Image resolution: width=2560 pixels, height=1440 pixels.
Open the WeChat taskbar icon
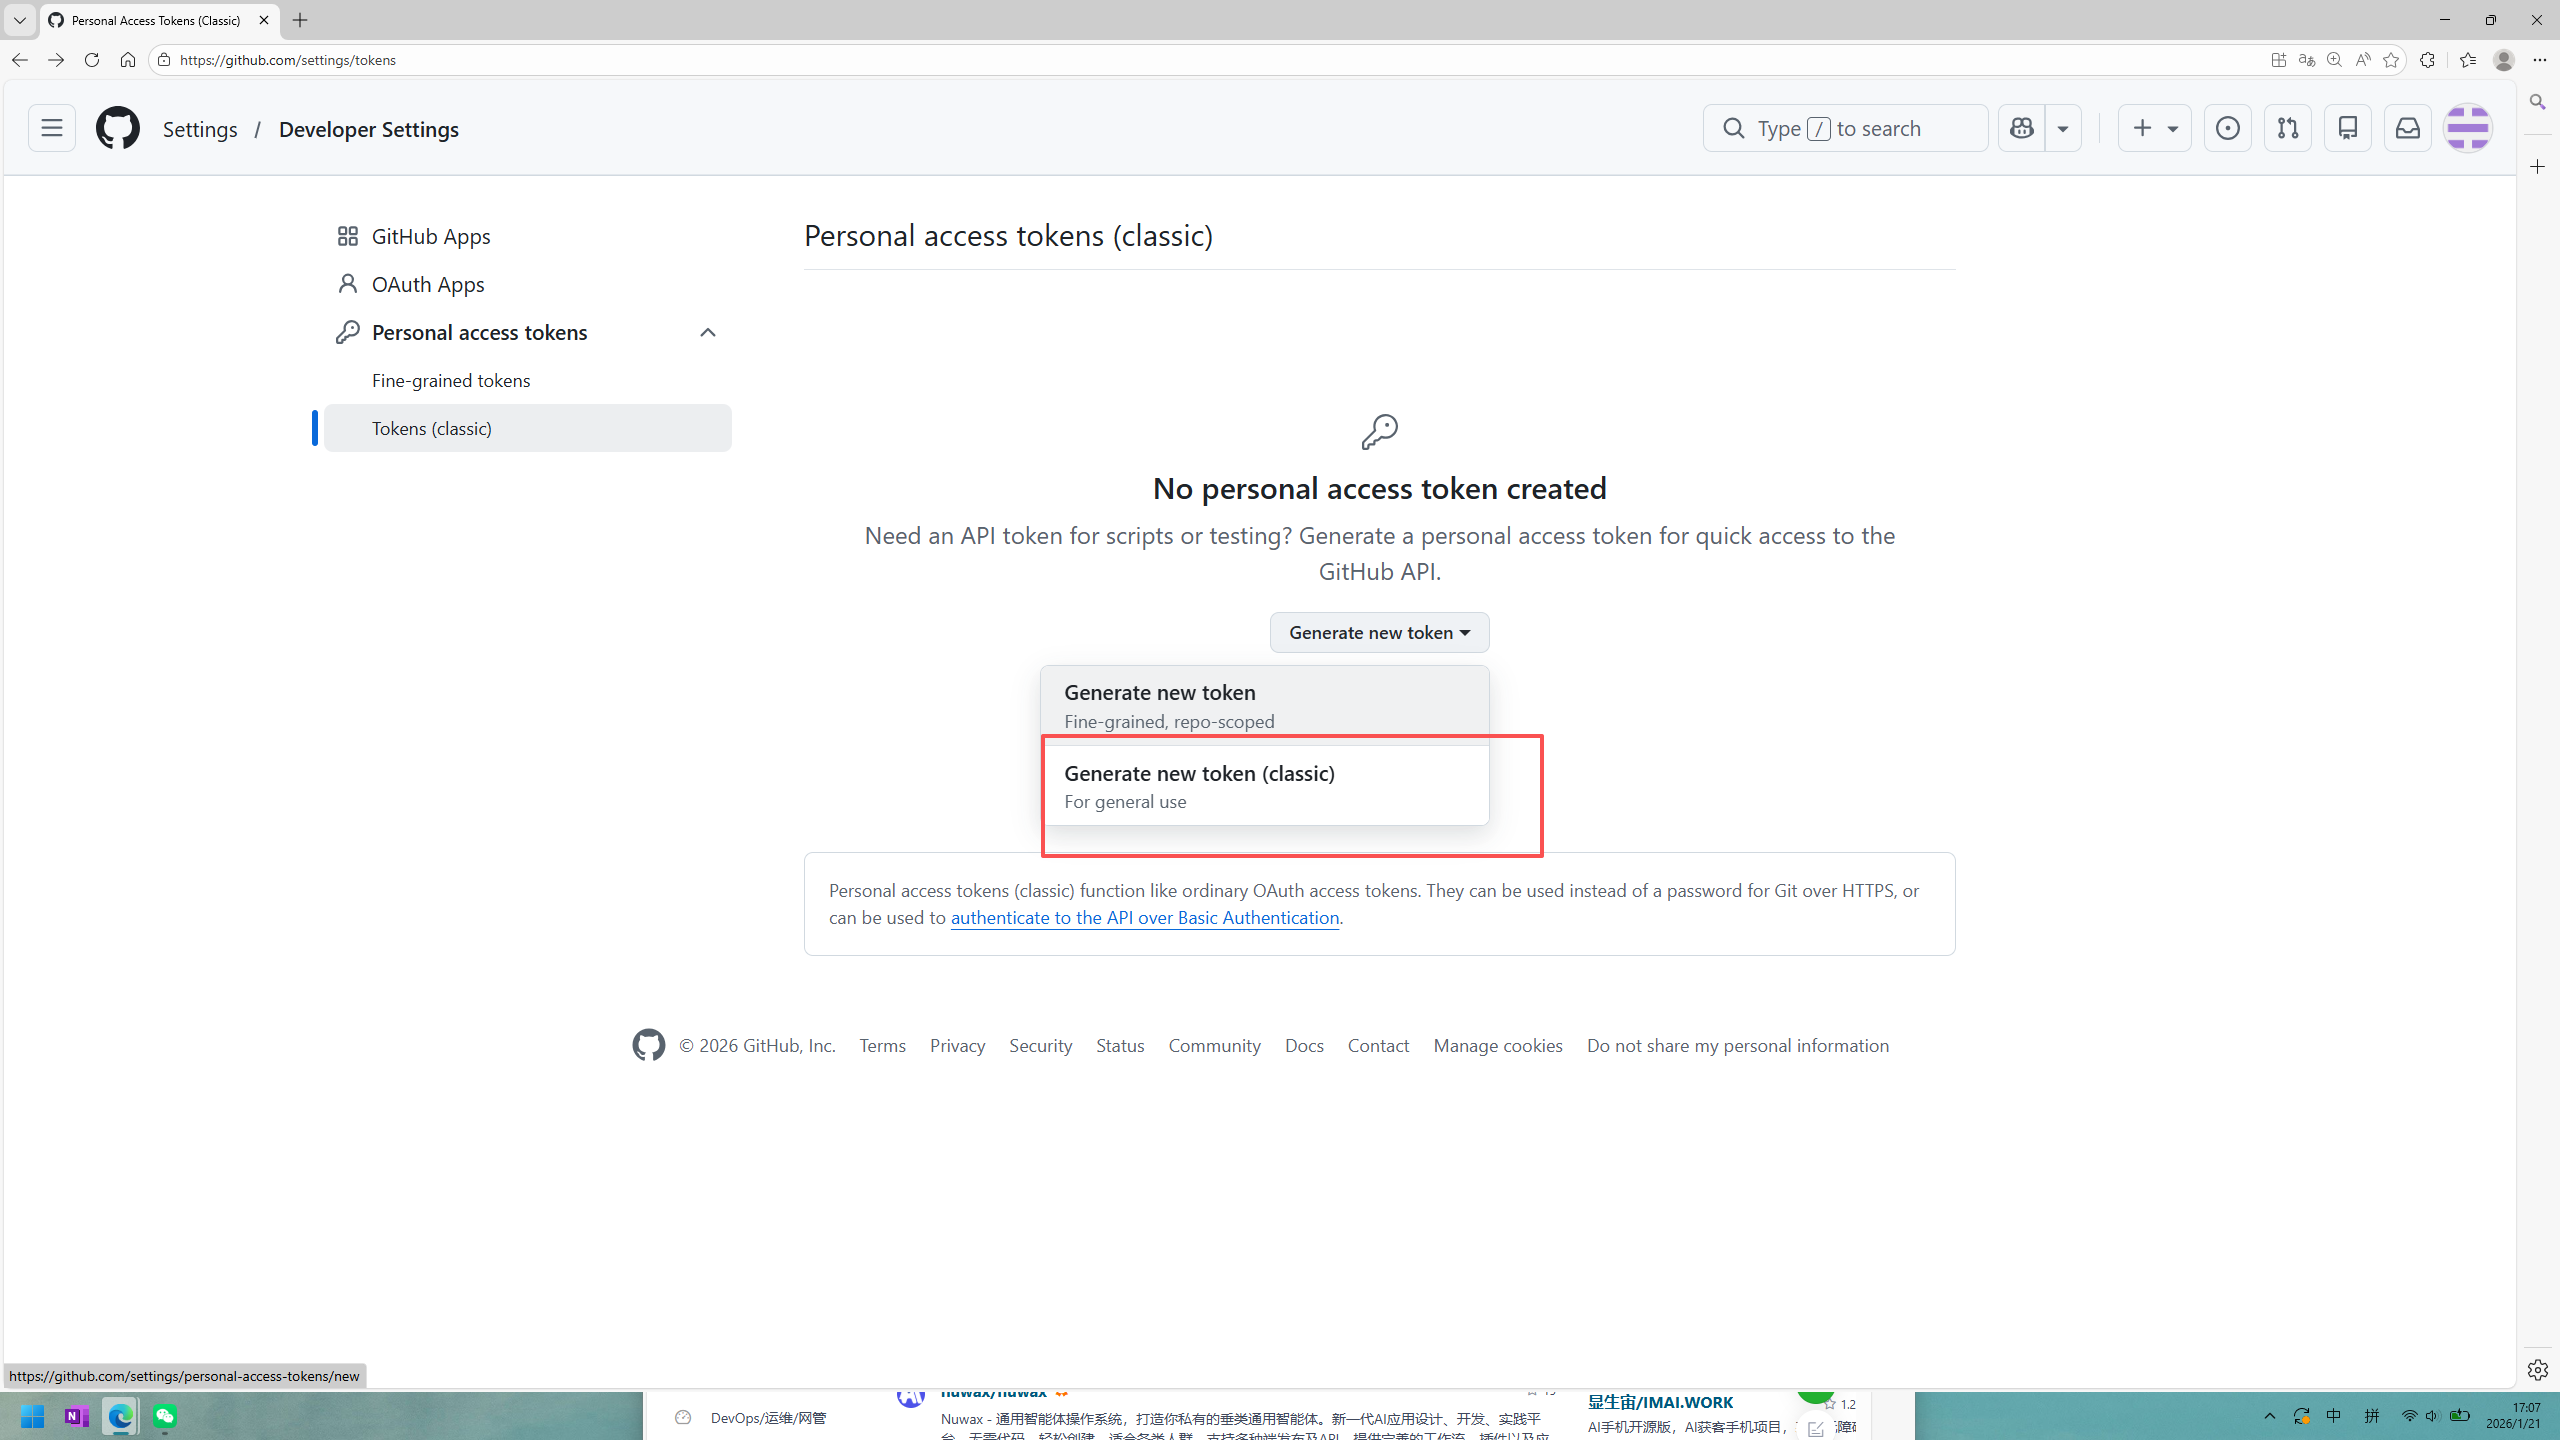[x=165, y=1416]
